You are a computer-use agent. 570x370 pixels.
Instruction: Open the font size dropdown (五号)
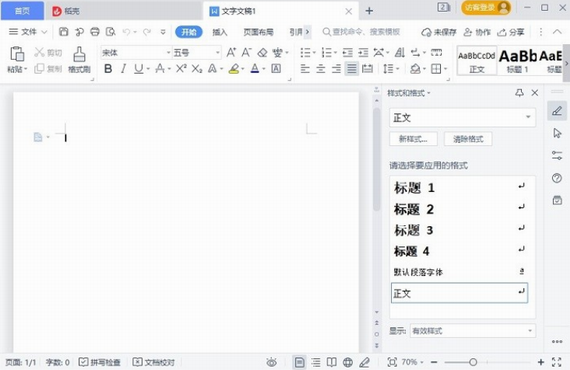tap(217, 53)
